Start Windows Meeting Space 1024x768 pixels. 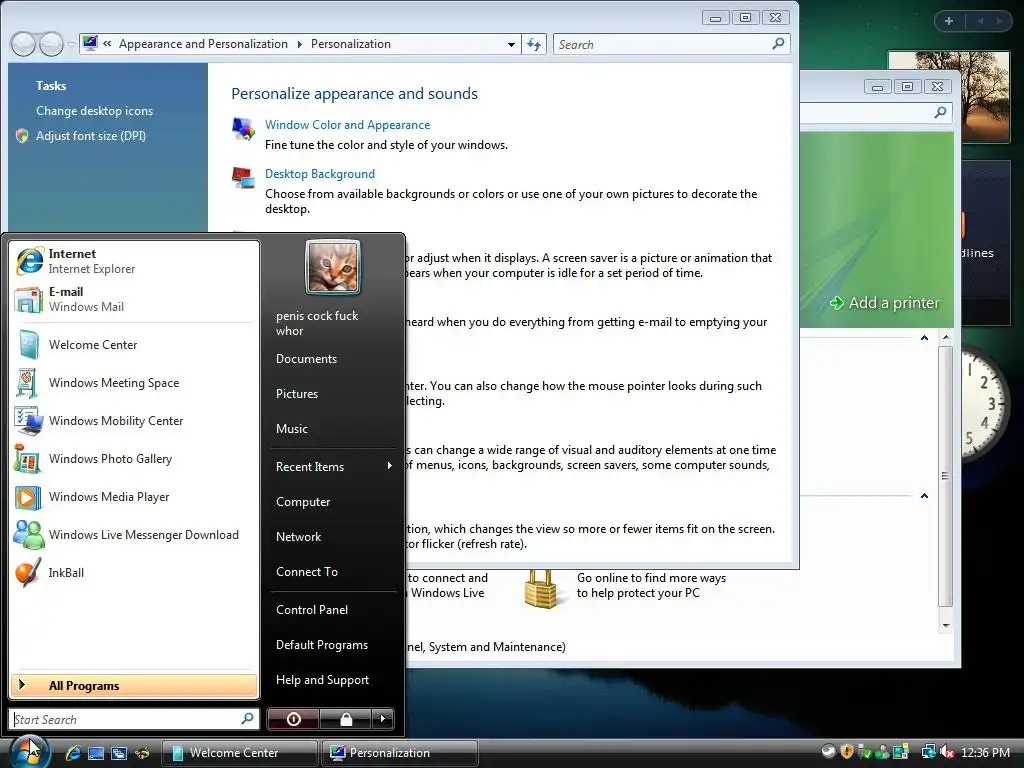134,383
